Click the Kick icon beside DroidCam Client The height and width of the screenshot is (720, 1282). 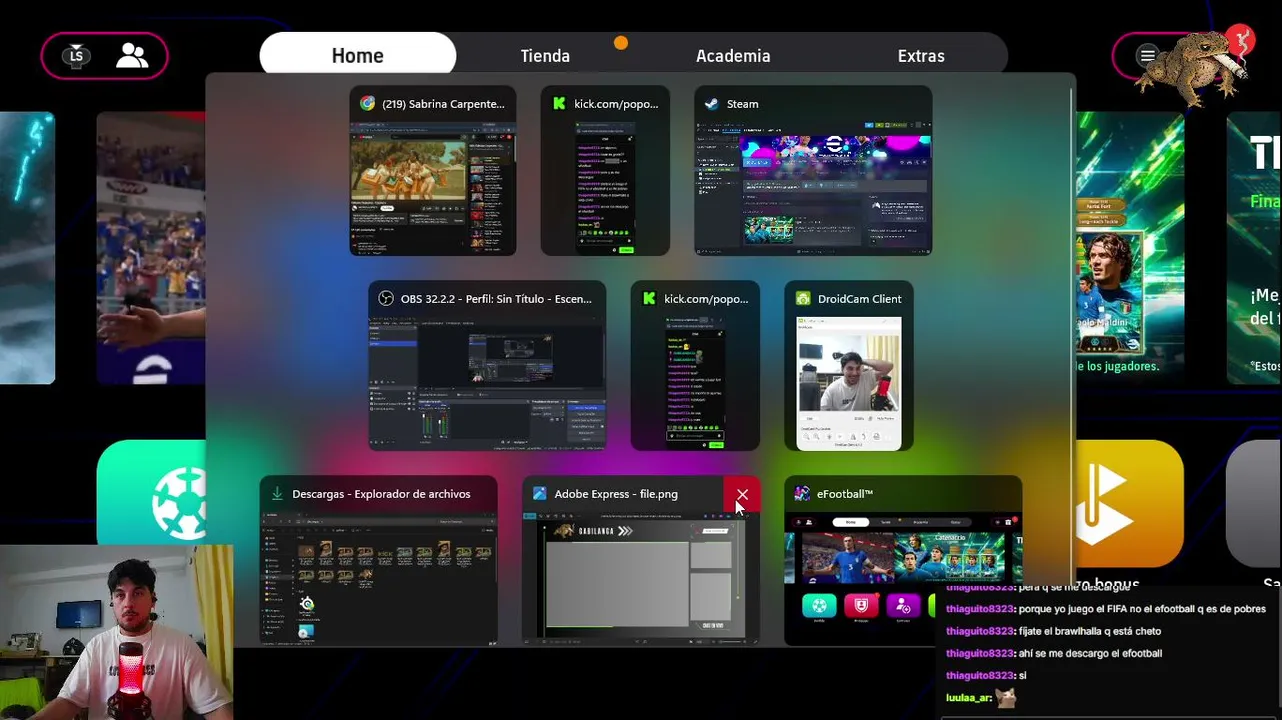click(x=649, y=299)
